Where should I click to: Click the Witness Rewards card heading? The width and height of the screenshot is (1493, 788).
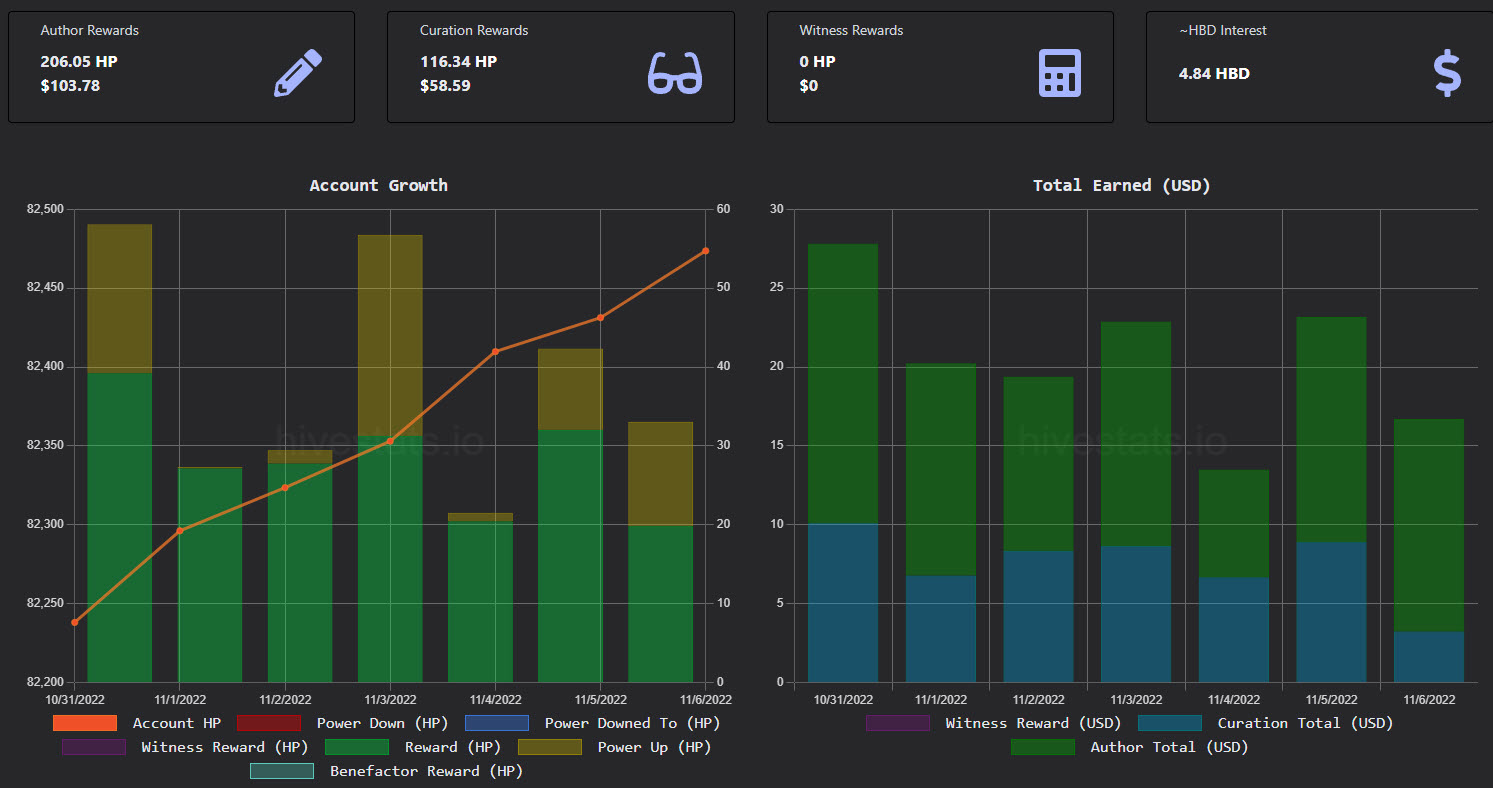(x=851, y=30)
